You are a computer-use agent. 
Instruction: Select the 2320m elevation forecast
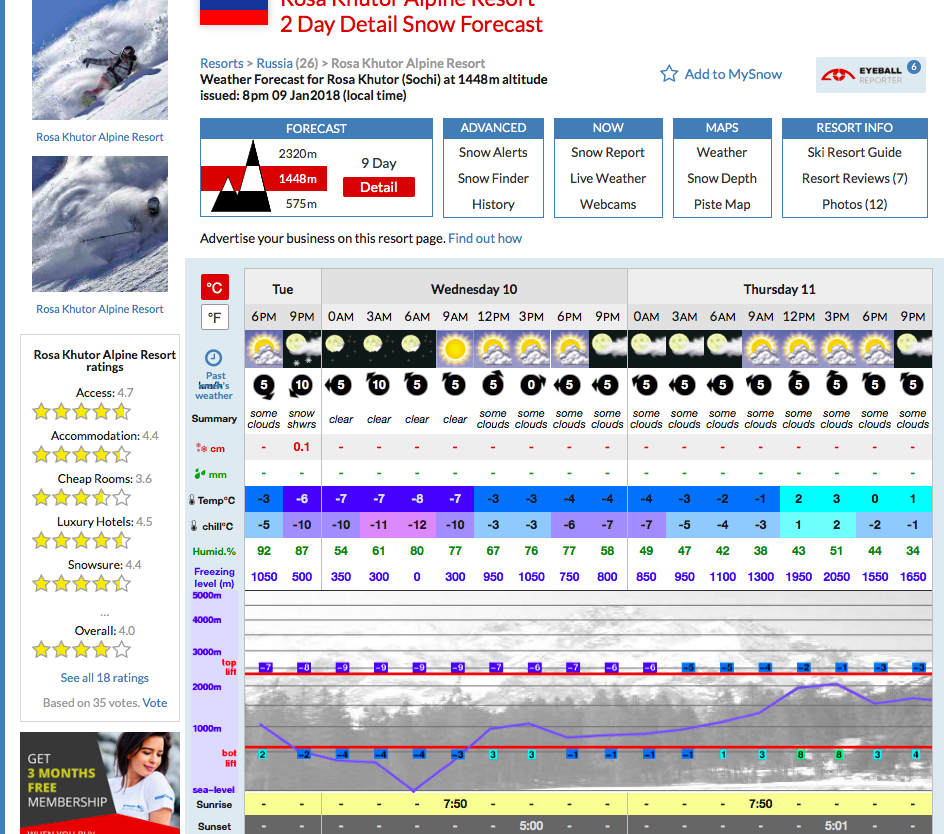[x=297, y=154]
